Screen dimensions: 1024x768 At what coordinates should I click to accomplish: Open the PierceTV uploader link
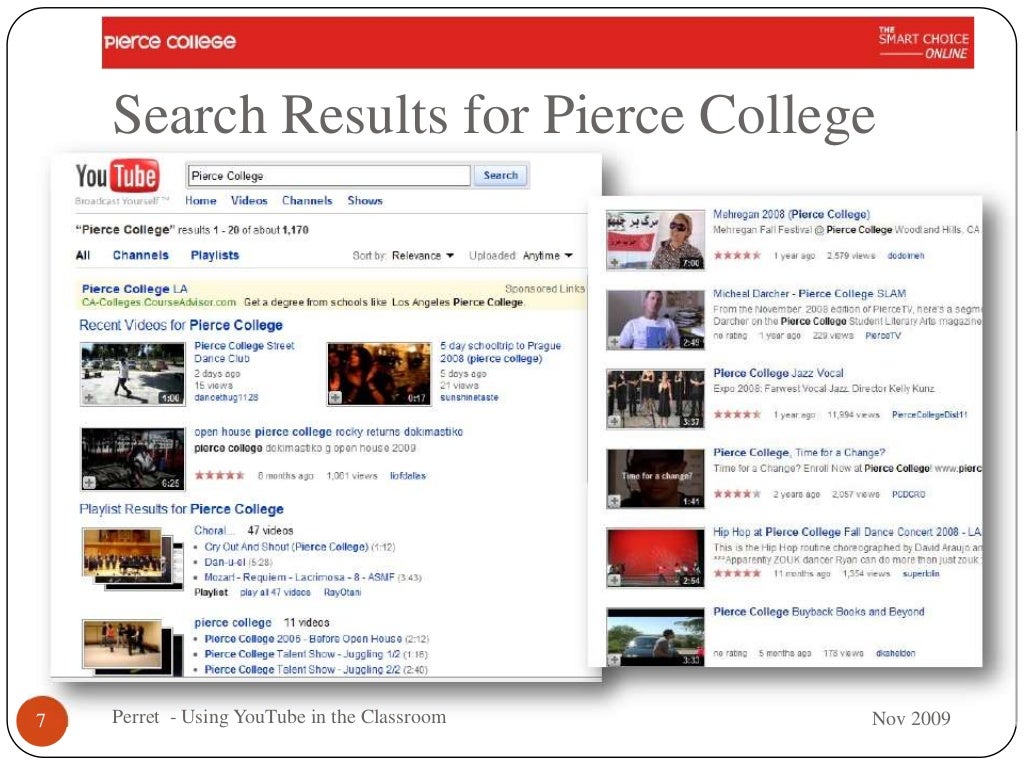883,336
